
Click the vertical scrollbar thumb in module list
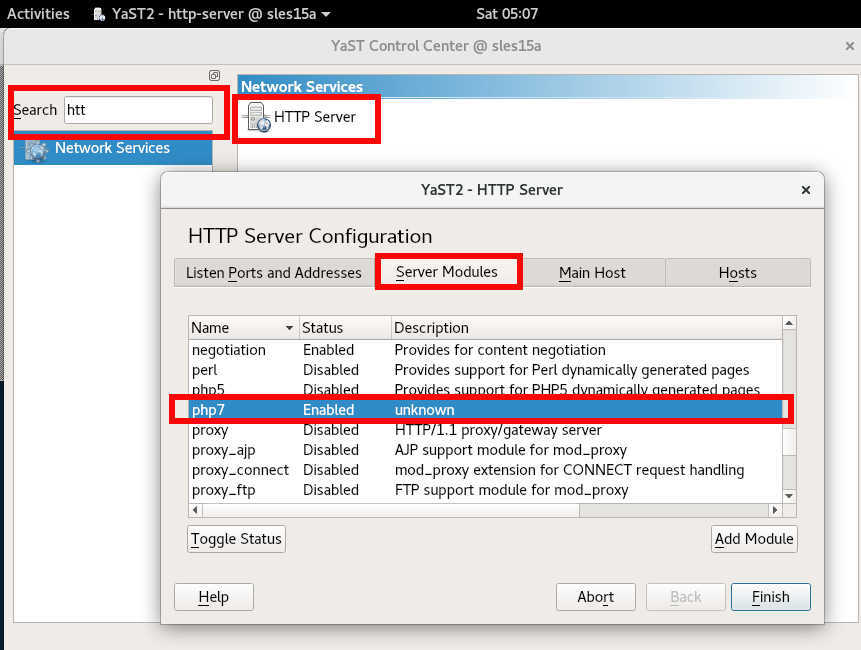click(x=789, y=442)
